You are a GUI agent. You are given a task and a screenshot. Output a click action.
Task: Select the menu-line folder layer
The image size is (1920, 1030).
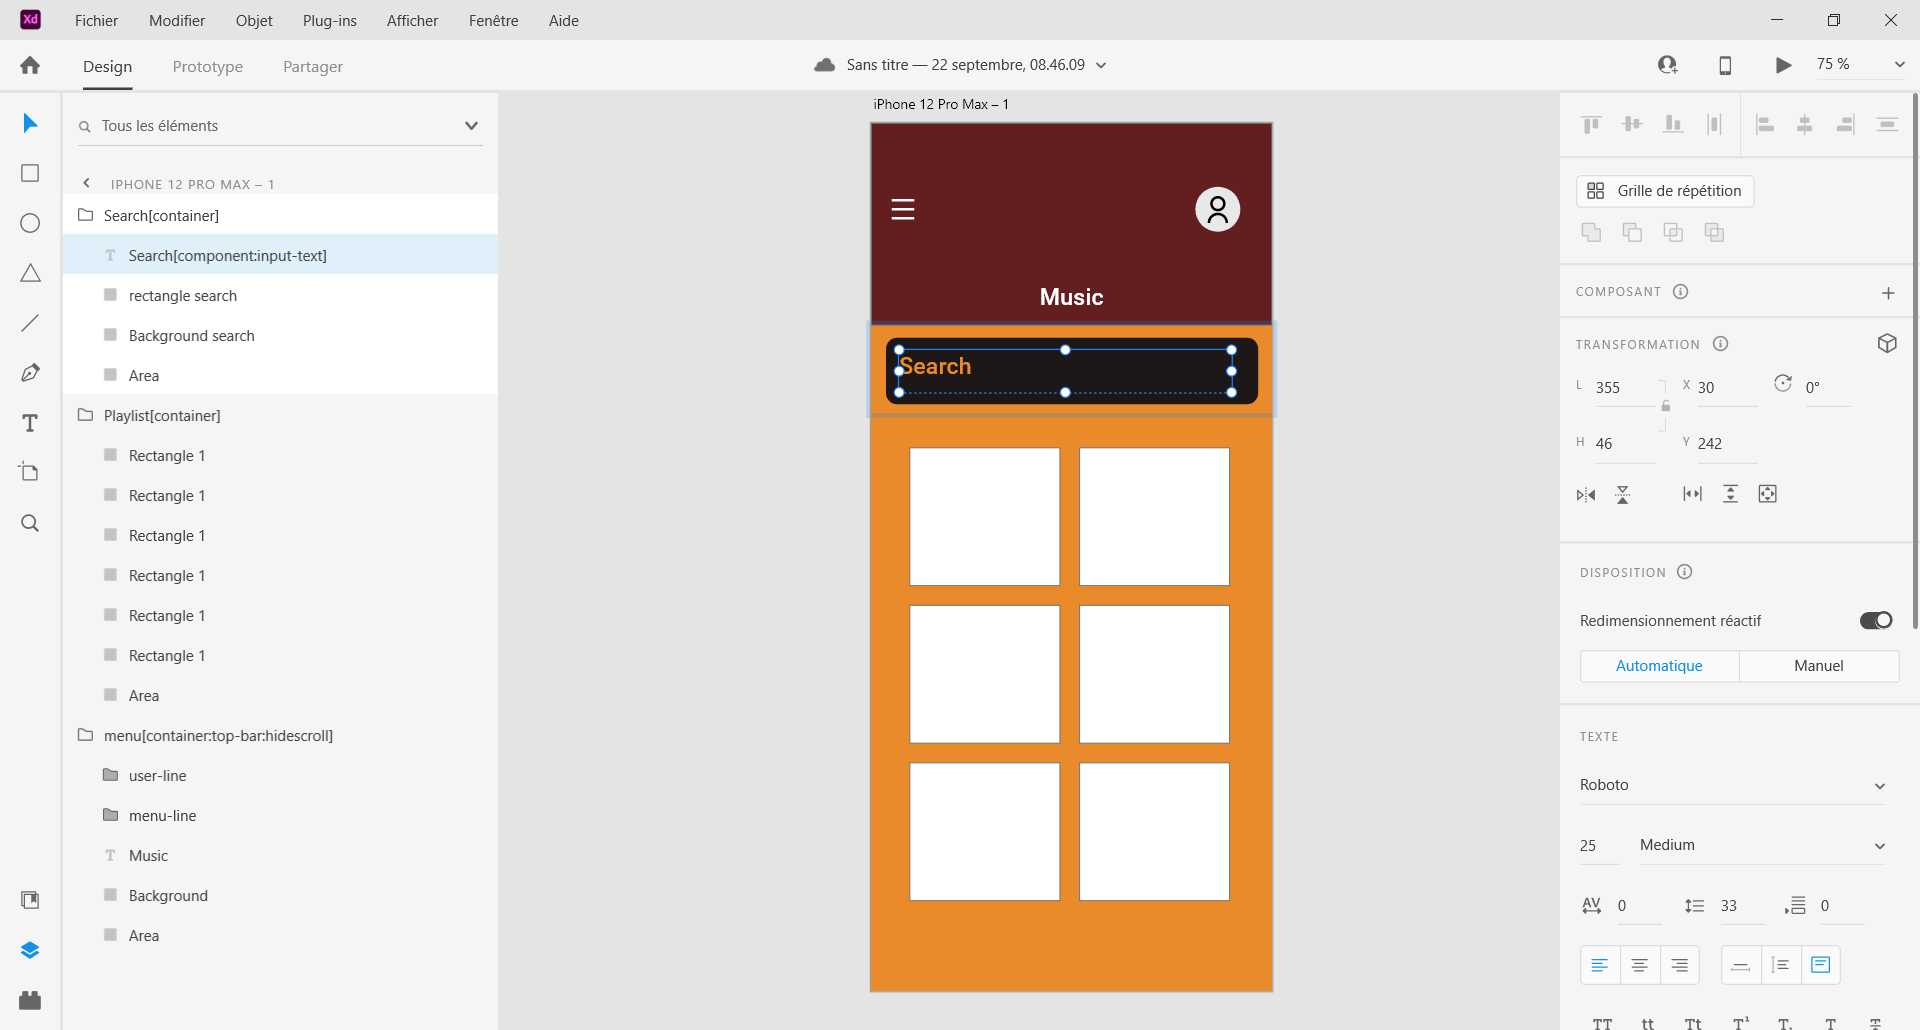click(x=280, y=815)
